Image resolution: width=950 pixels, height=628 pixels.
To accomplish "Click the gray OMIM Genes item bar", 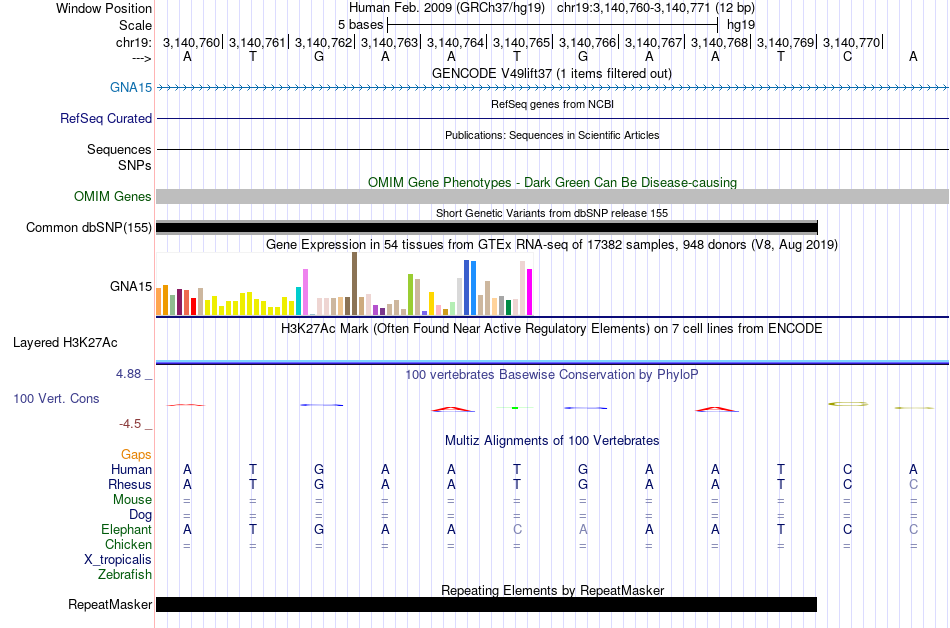I will tap(552, 196).
